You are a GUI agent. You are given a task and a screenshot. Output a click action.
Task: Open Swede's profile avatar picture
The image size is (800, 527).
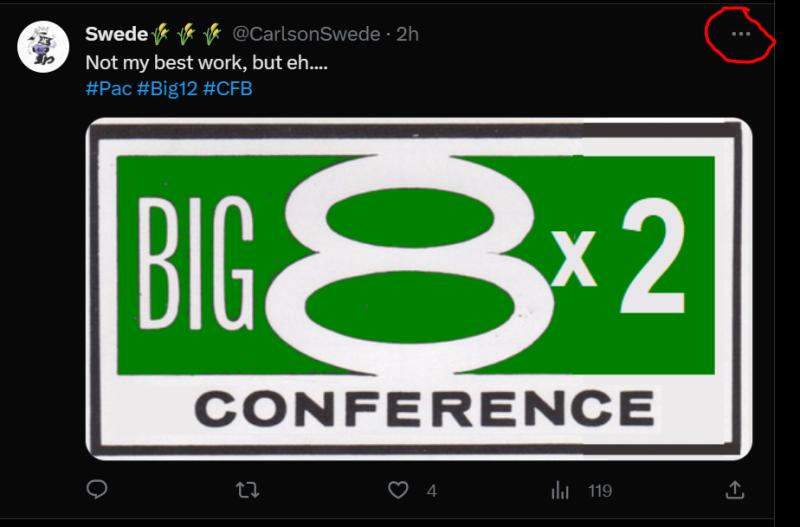click(x=43, y=46)
